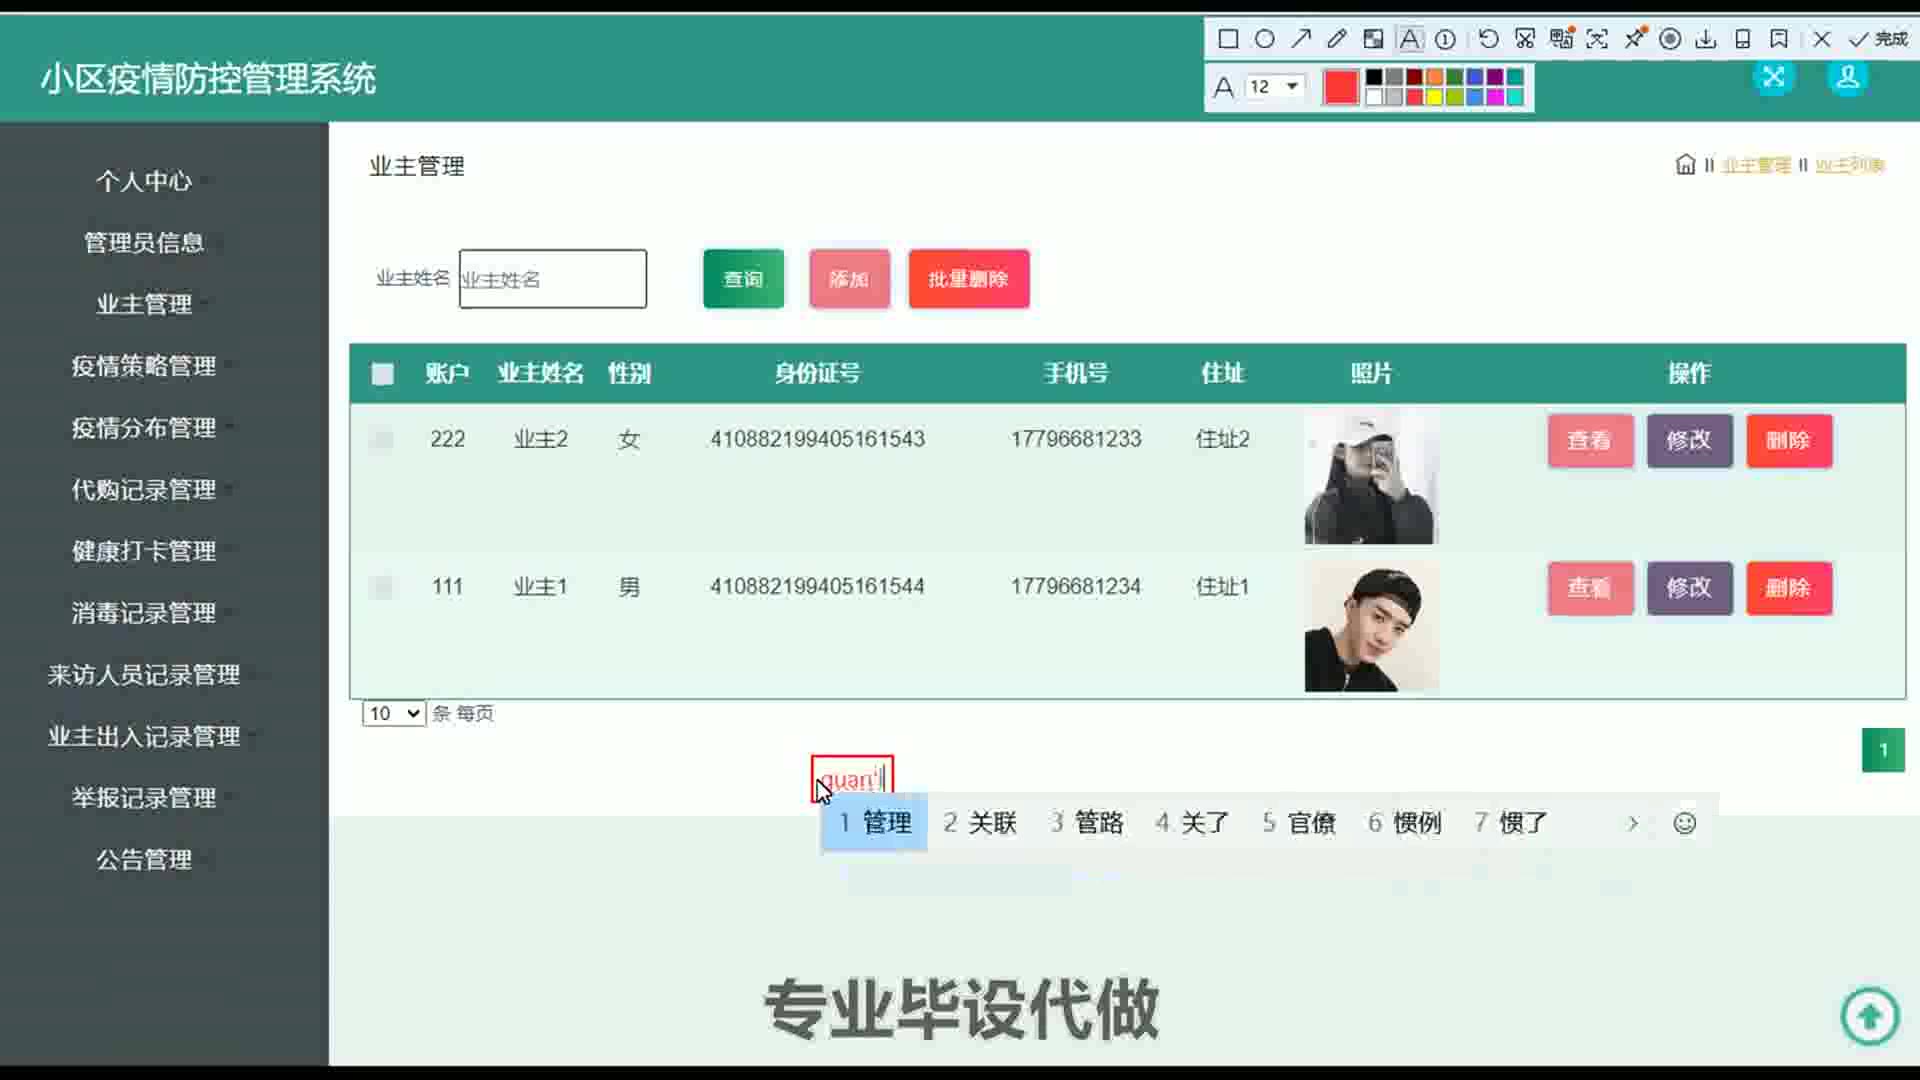Click the user profile avatar icon
The image size is (1920, 1080).
pos(1847,78)
